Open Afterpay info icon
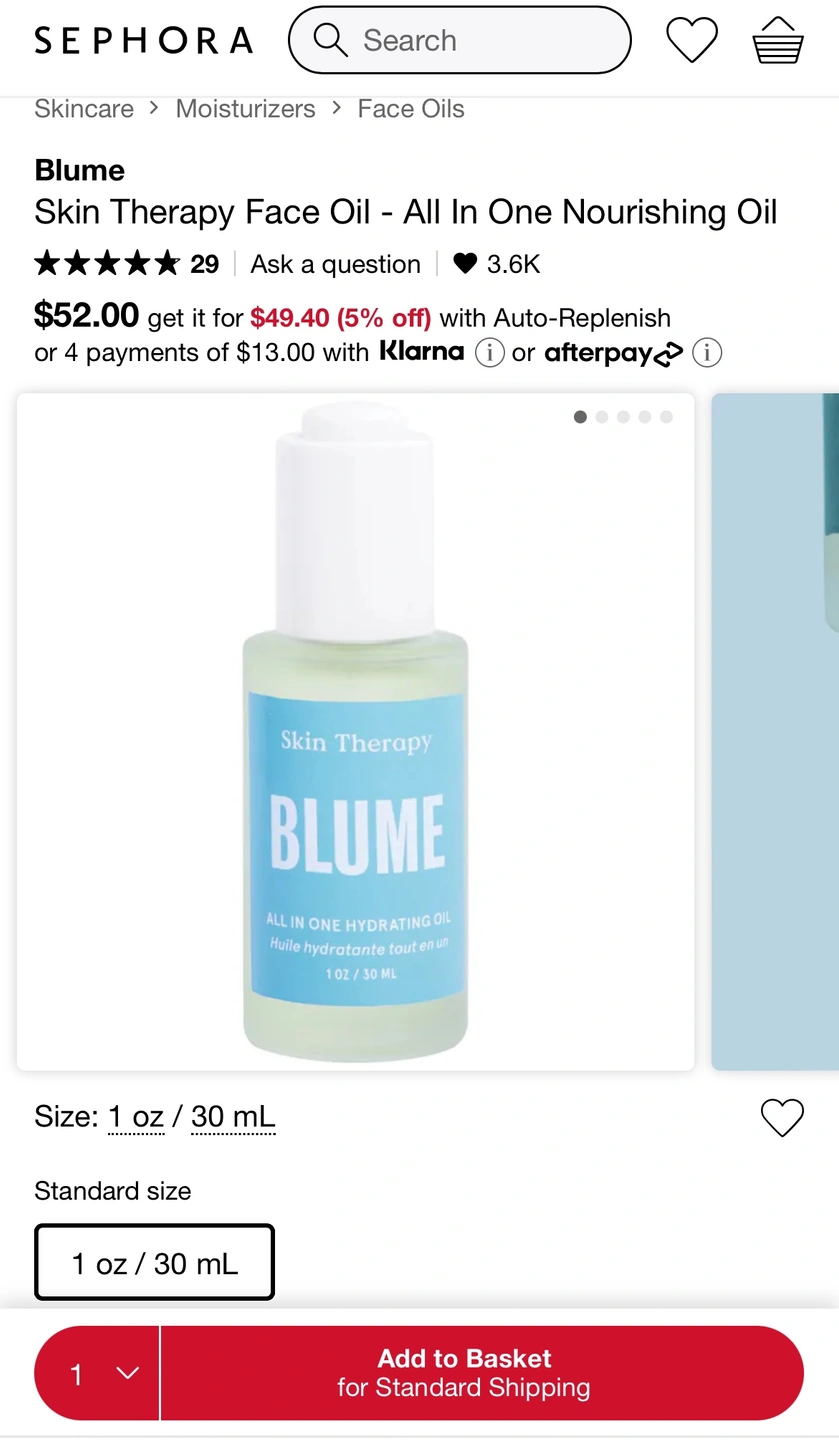Viewport: 839px width, 1440px height. (707, 353)
